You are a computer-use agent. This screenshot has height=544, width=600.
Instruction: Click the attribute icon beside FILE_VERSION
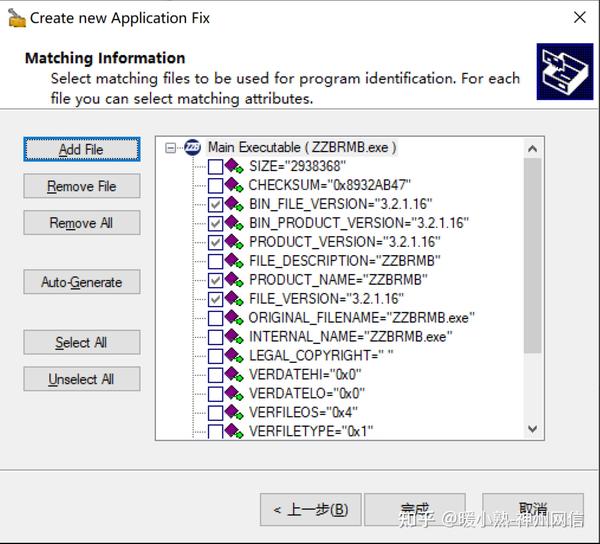[x=234, y=299]
